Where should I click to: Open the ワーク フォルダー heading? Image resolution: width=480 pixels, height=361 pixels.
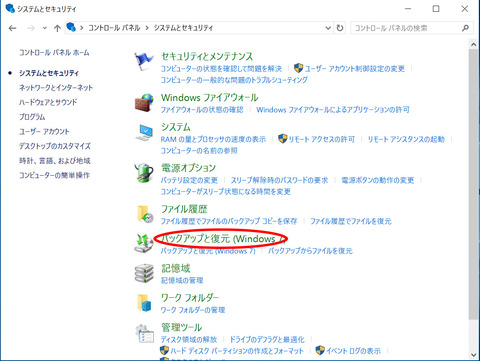[x=190, y=298]
